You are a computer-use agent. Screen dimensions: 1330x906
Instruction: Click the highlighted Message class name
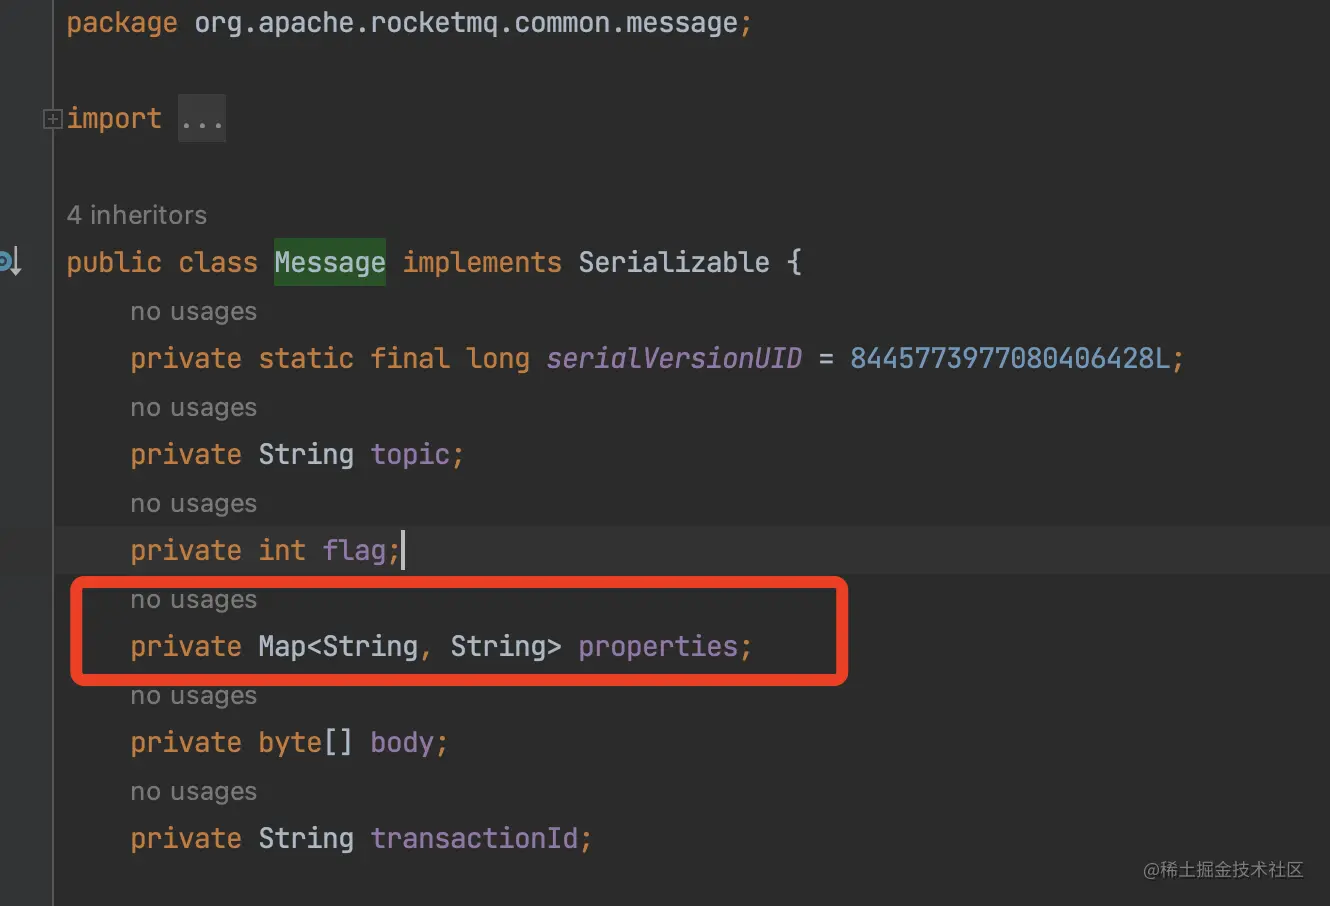point(329,262)
